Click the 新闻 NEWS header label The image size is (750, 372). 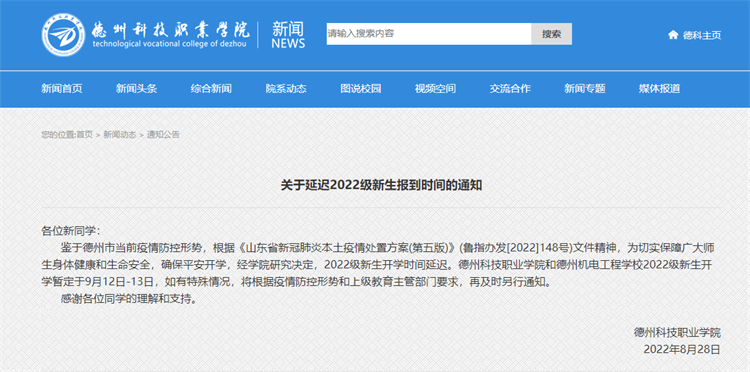coord(288,35)
